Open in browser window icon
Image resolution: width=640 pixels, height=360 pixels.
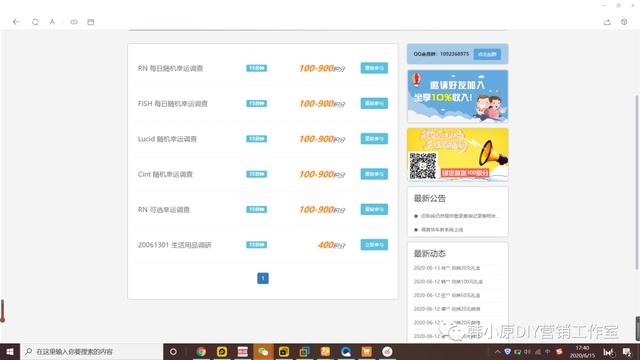point(91,22)
